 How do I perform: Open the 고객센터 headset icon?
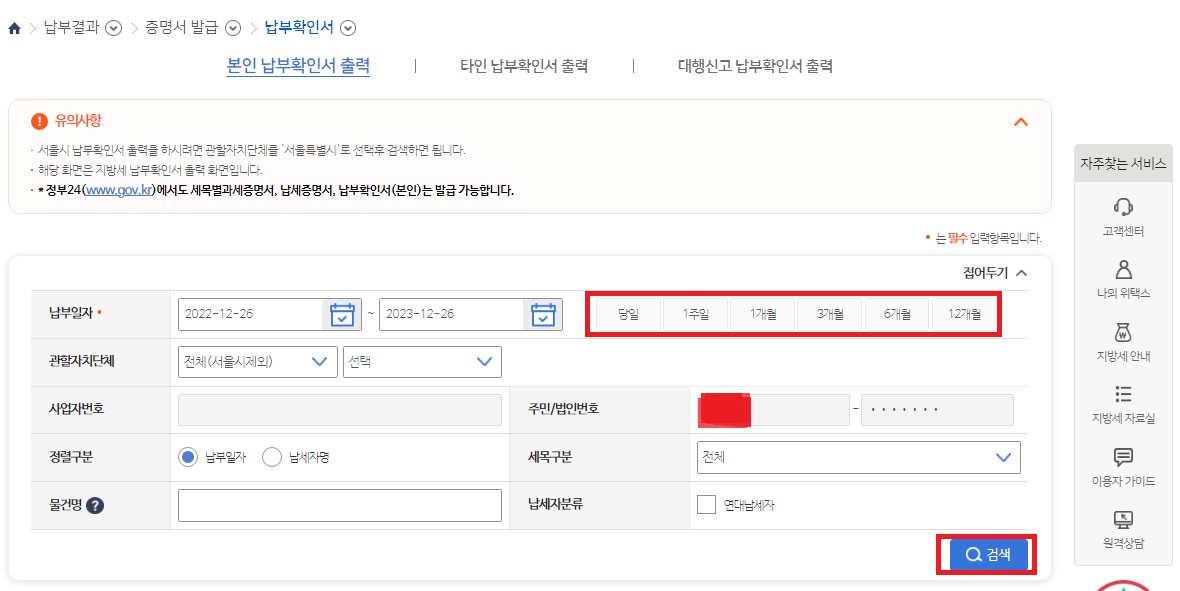click(x=1124, y=209)
